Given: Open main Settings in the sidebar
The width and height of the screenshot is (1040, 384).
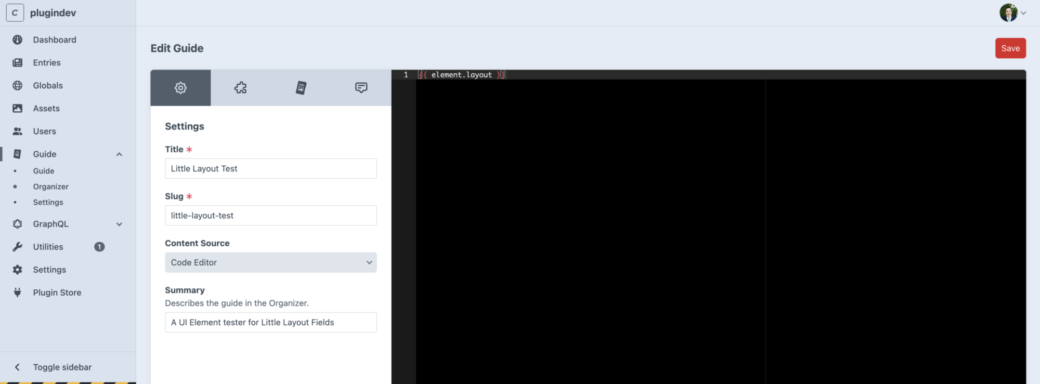Looking at the screenshot, I should pos(50,270).
